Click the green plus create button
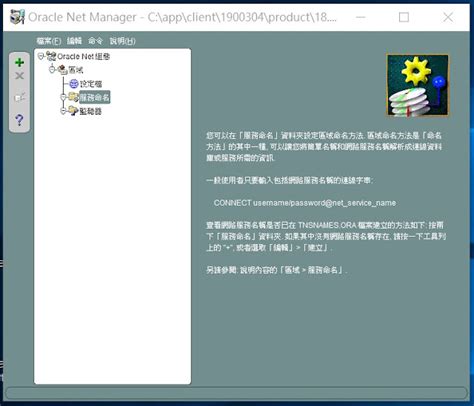 [x=19, y=62]
